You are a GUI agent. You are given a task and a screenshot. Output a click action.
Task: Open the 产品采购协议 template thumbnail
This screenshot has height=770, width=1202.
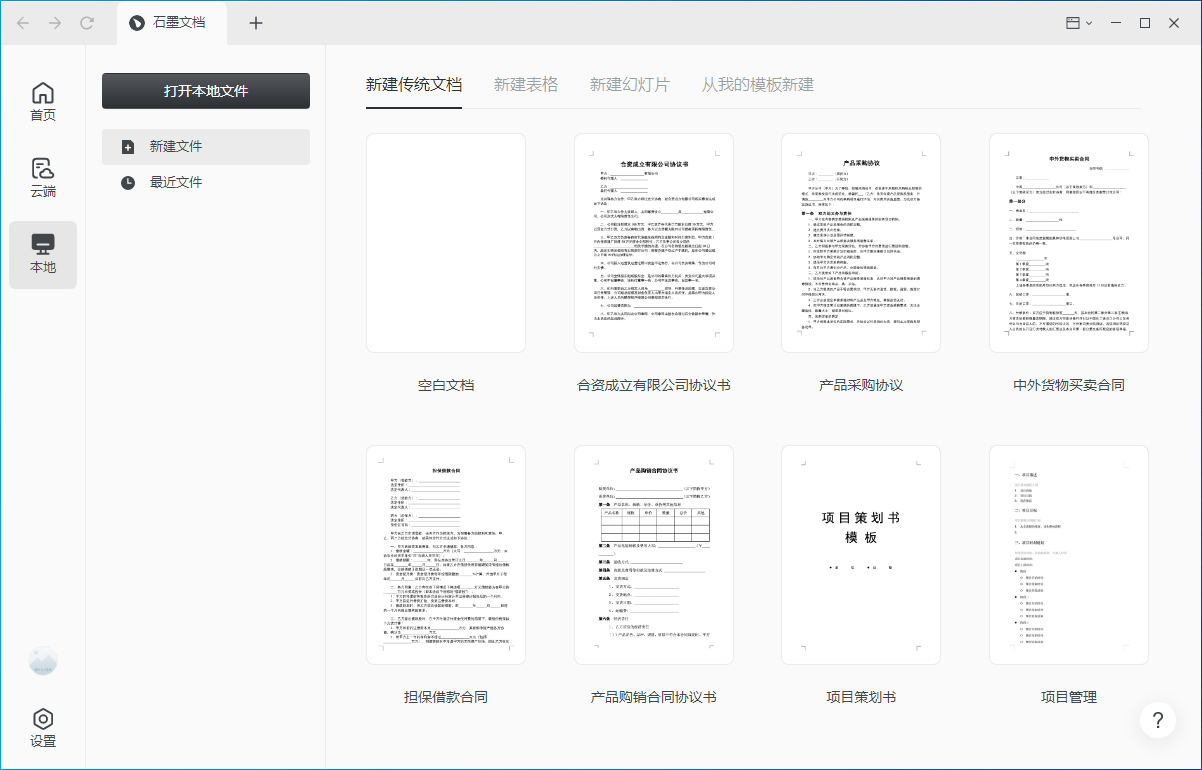coord(861,243)
